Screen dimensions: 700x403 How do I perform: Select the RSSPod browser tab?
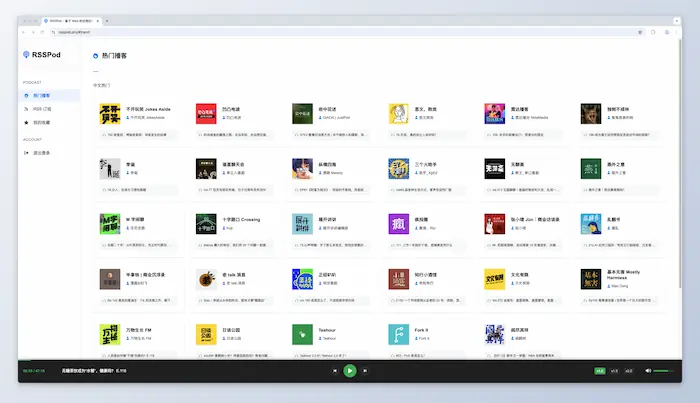(x=71, y=21)
